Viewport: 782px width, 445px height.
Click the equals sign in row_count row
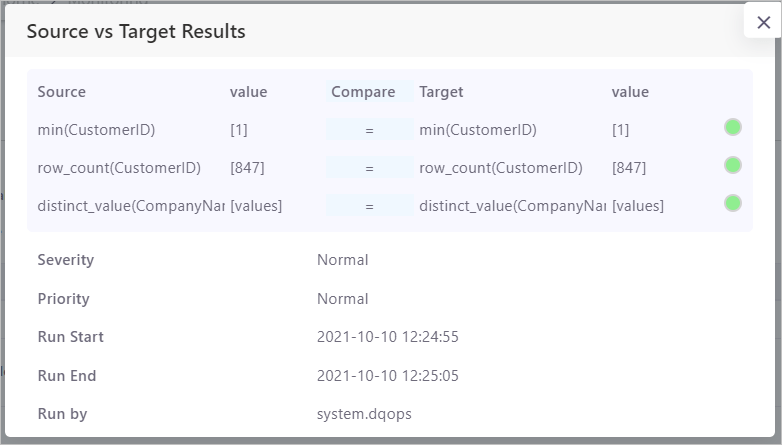click(369, 168)
